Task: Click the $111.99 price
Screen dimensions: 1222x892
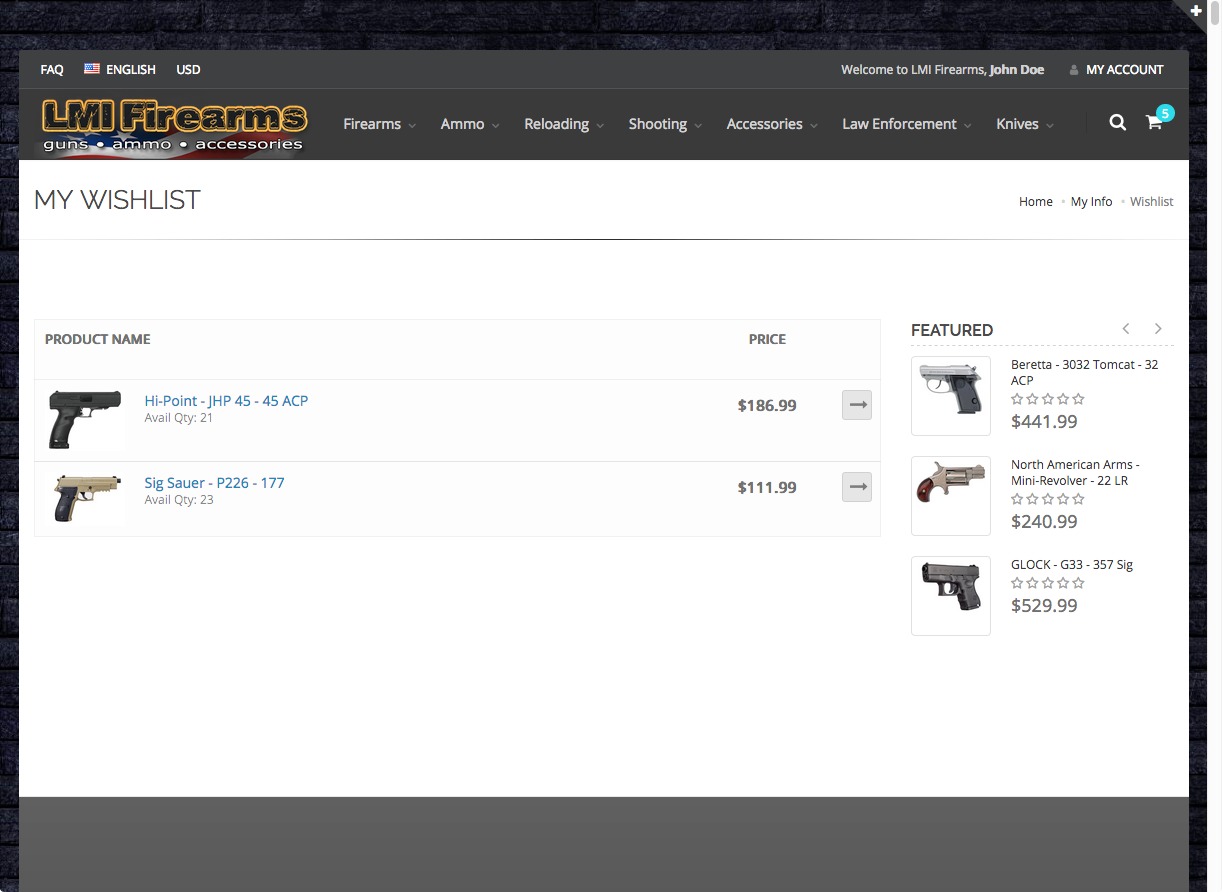Action: pyautogui.click(x=767, y=487)
